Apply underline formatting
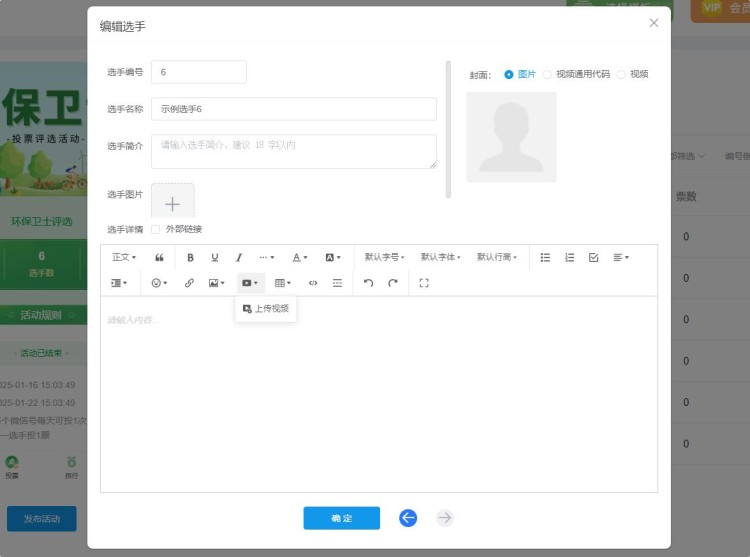 [214, 257]
